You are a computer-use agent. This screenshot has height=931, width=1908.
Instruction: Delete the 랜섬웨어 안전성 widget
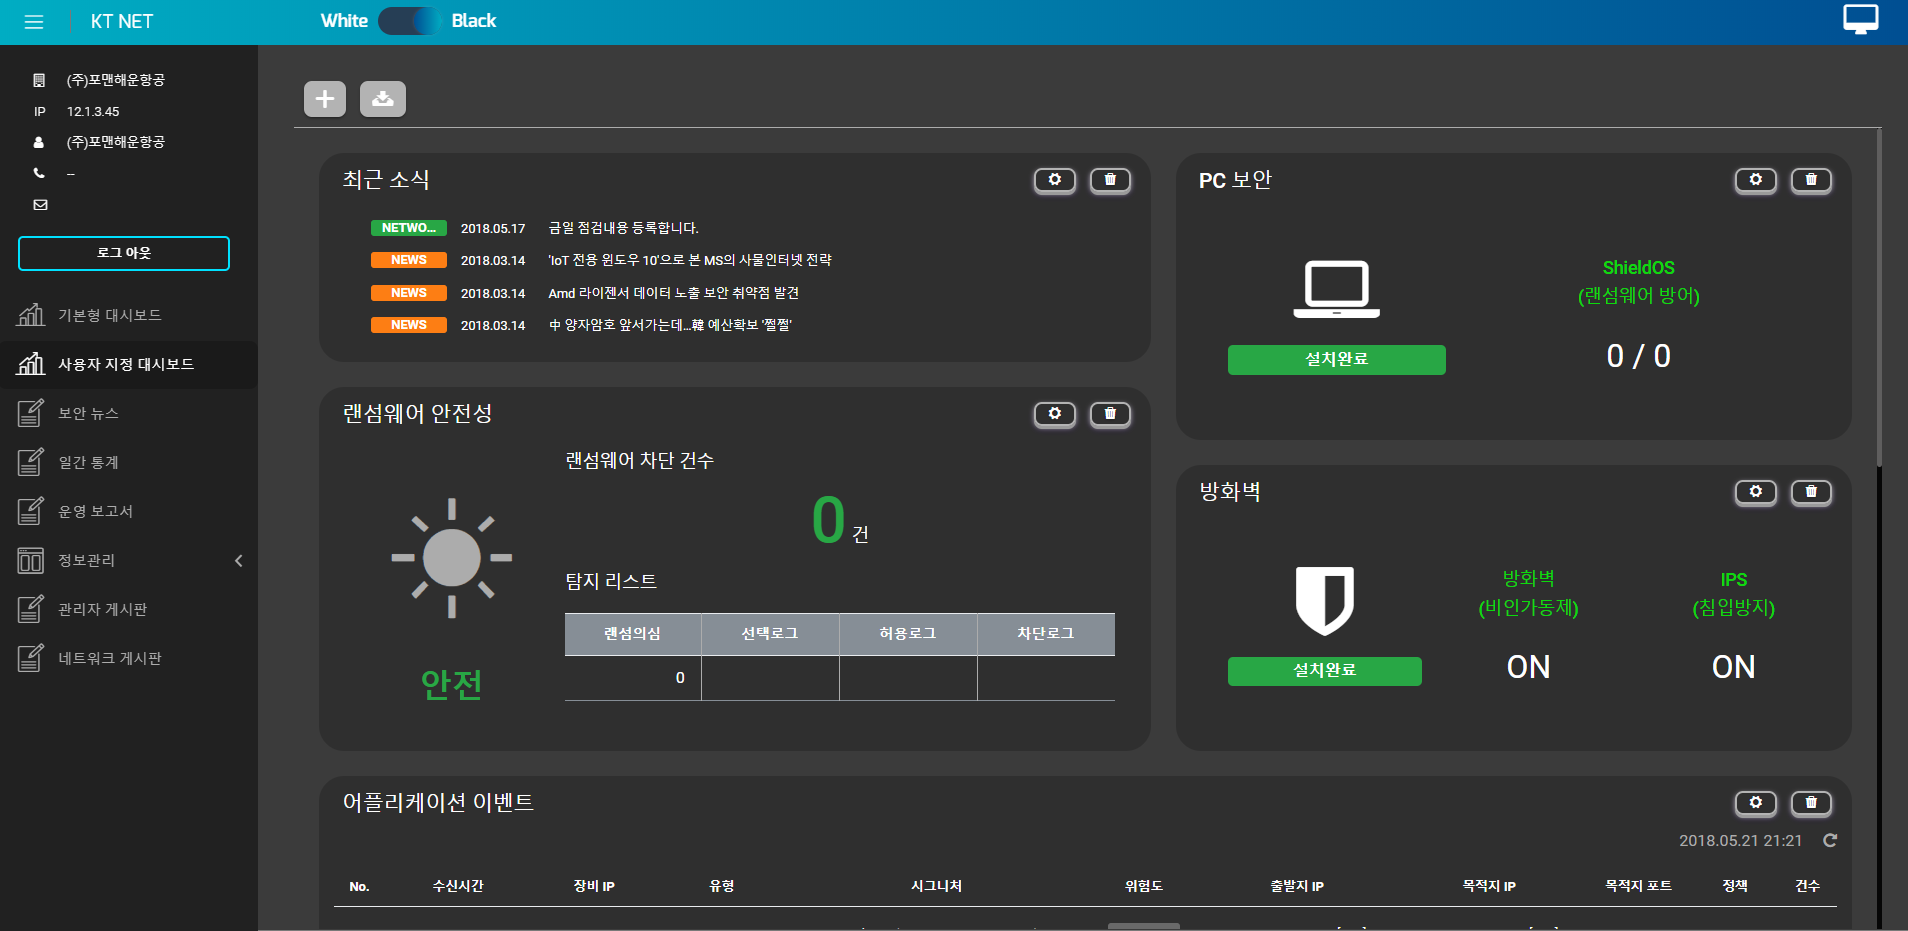(x=1110, y=414)
